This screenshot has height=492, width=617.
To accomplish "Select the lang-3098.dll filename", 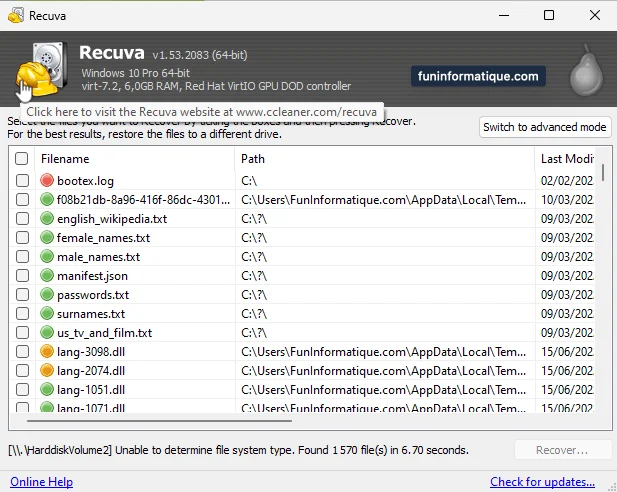I will tap(91, 351).
